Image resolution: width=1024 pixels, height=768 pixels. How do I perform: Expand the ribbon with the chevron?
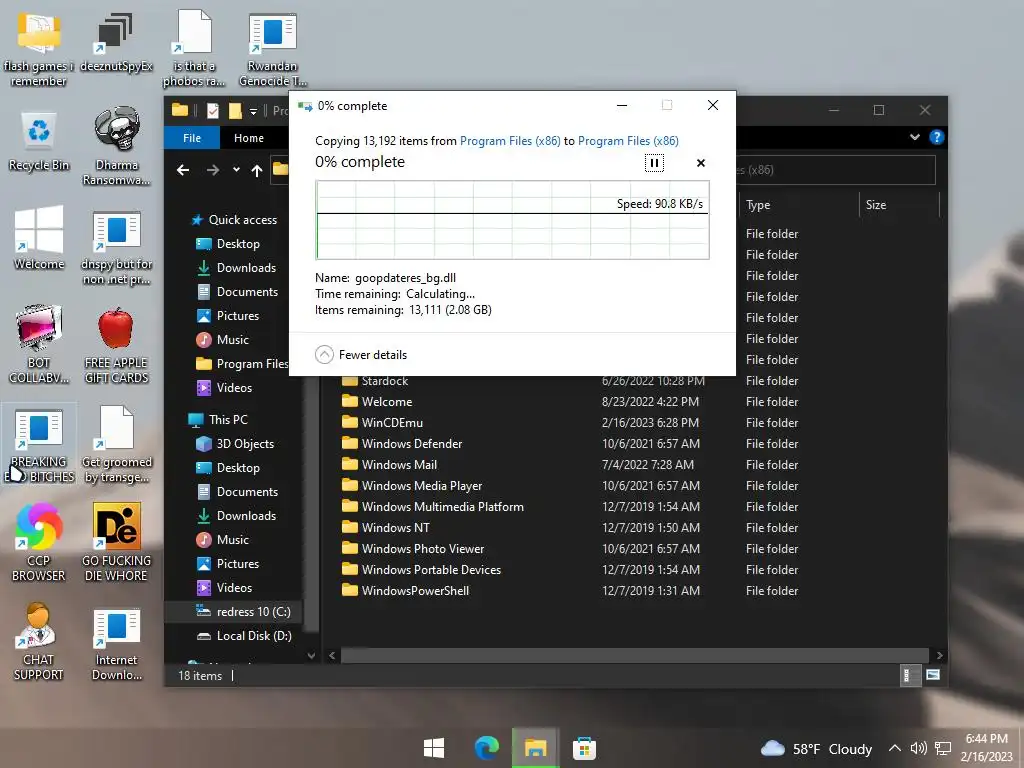(x=914, y=137)
